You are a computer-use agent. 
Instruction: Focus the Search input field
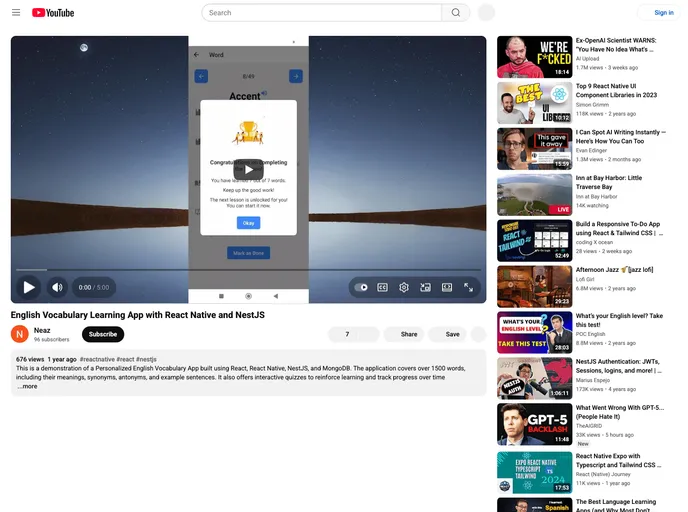tap(322, 13)
